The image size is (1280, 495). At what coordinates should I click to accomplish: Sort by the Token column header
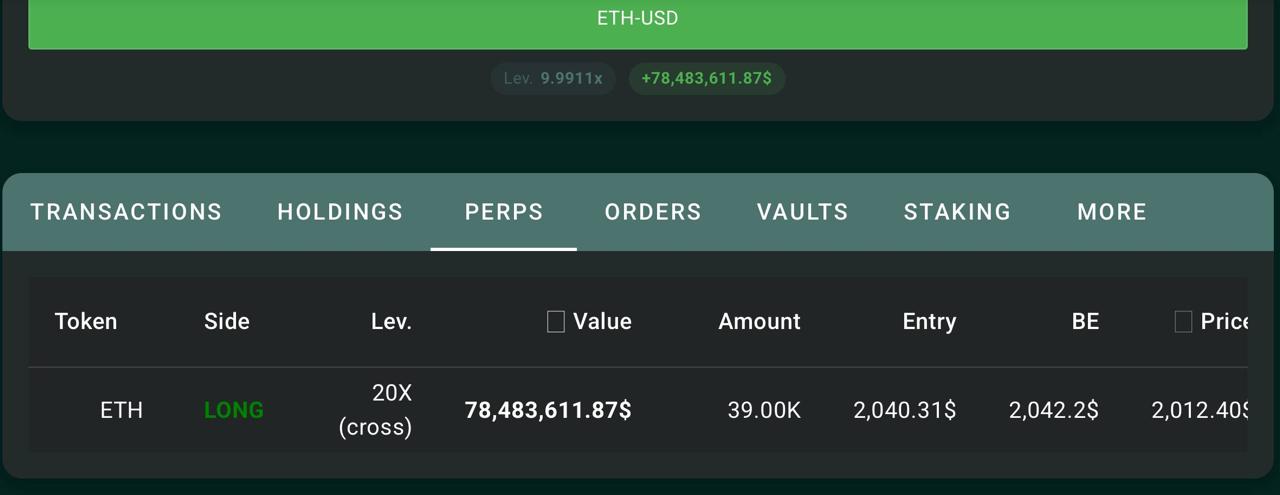[x=86, y=322]
